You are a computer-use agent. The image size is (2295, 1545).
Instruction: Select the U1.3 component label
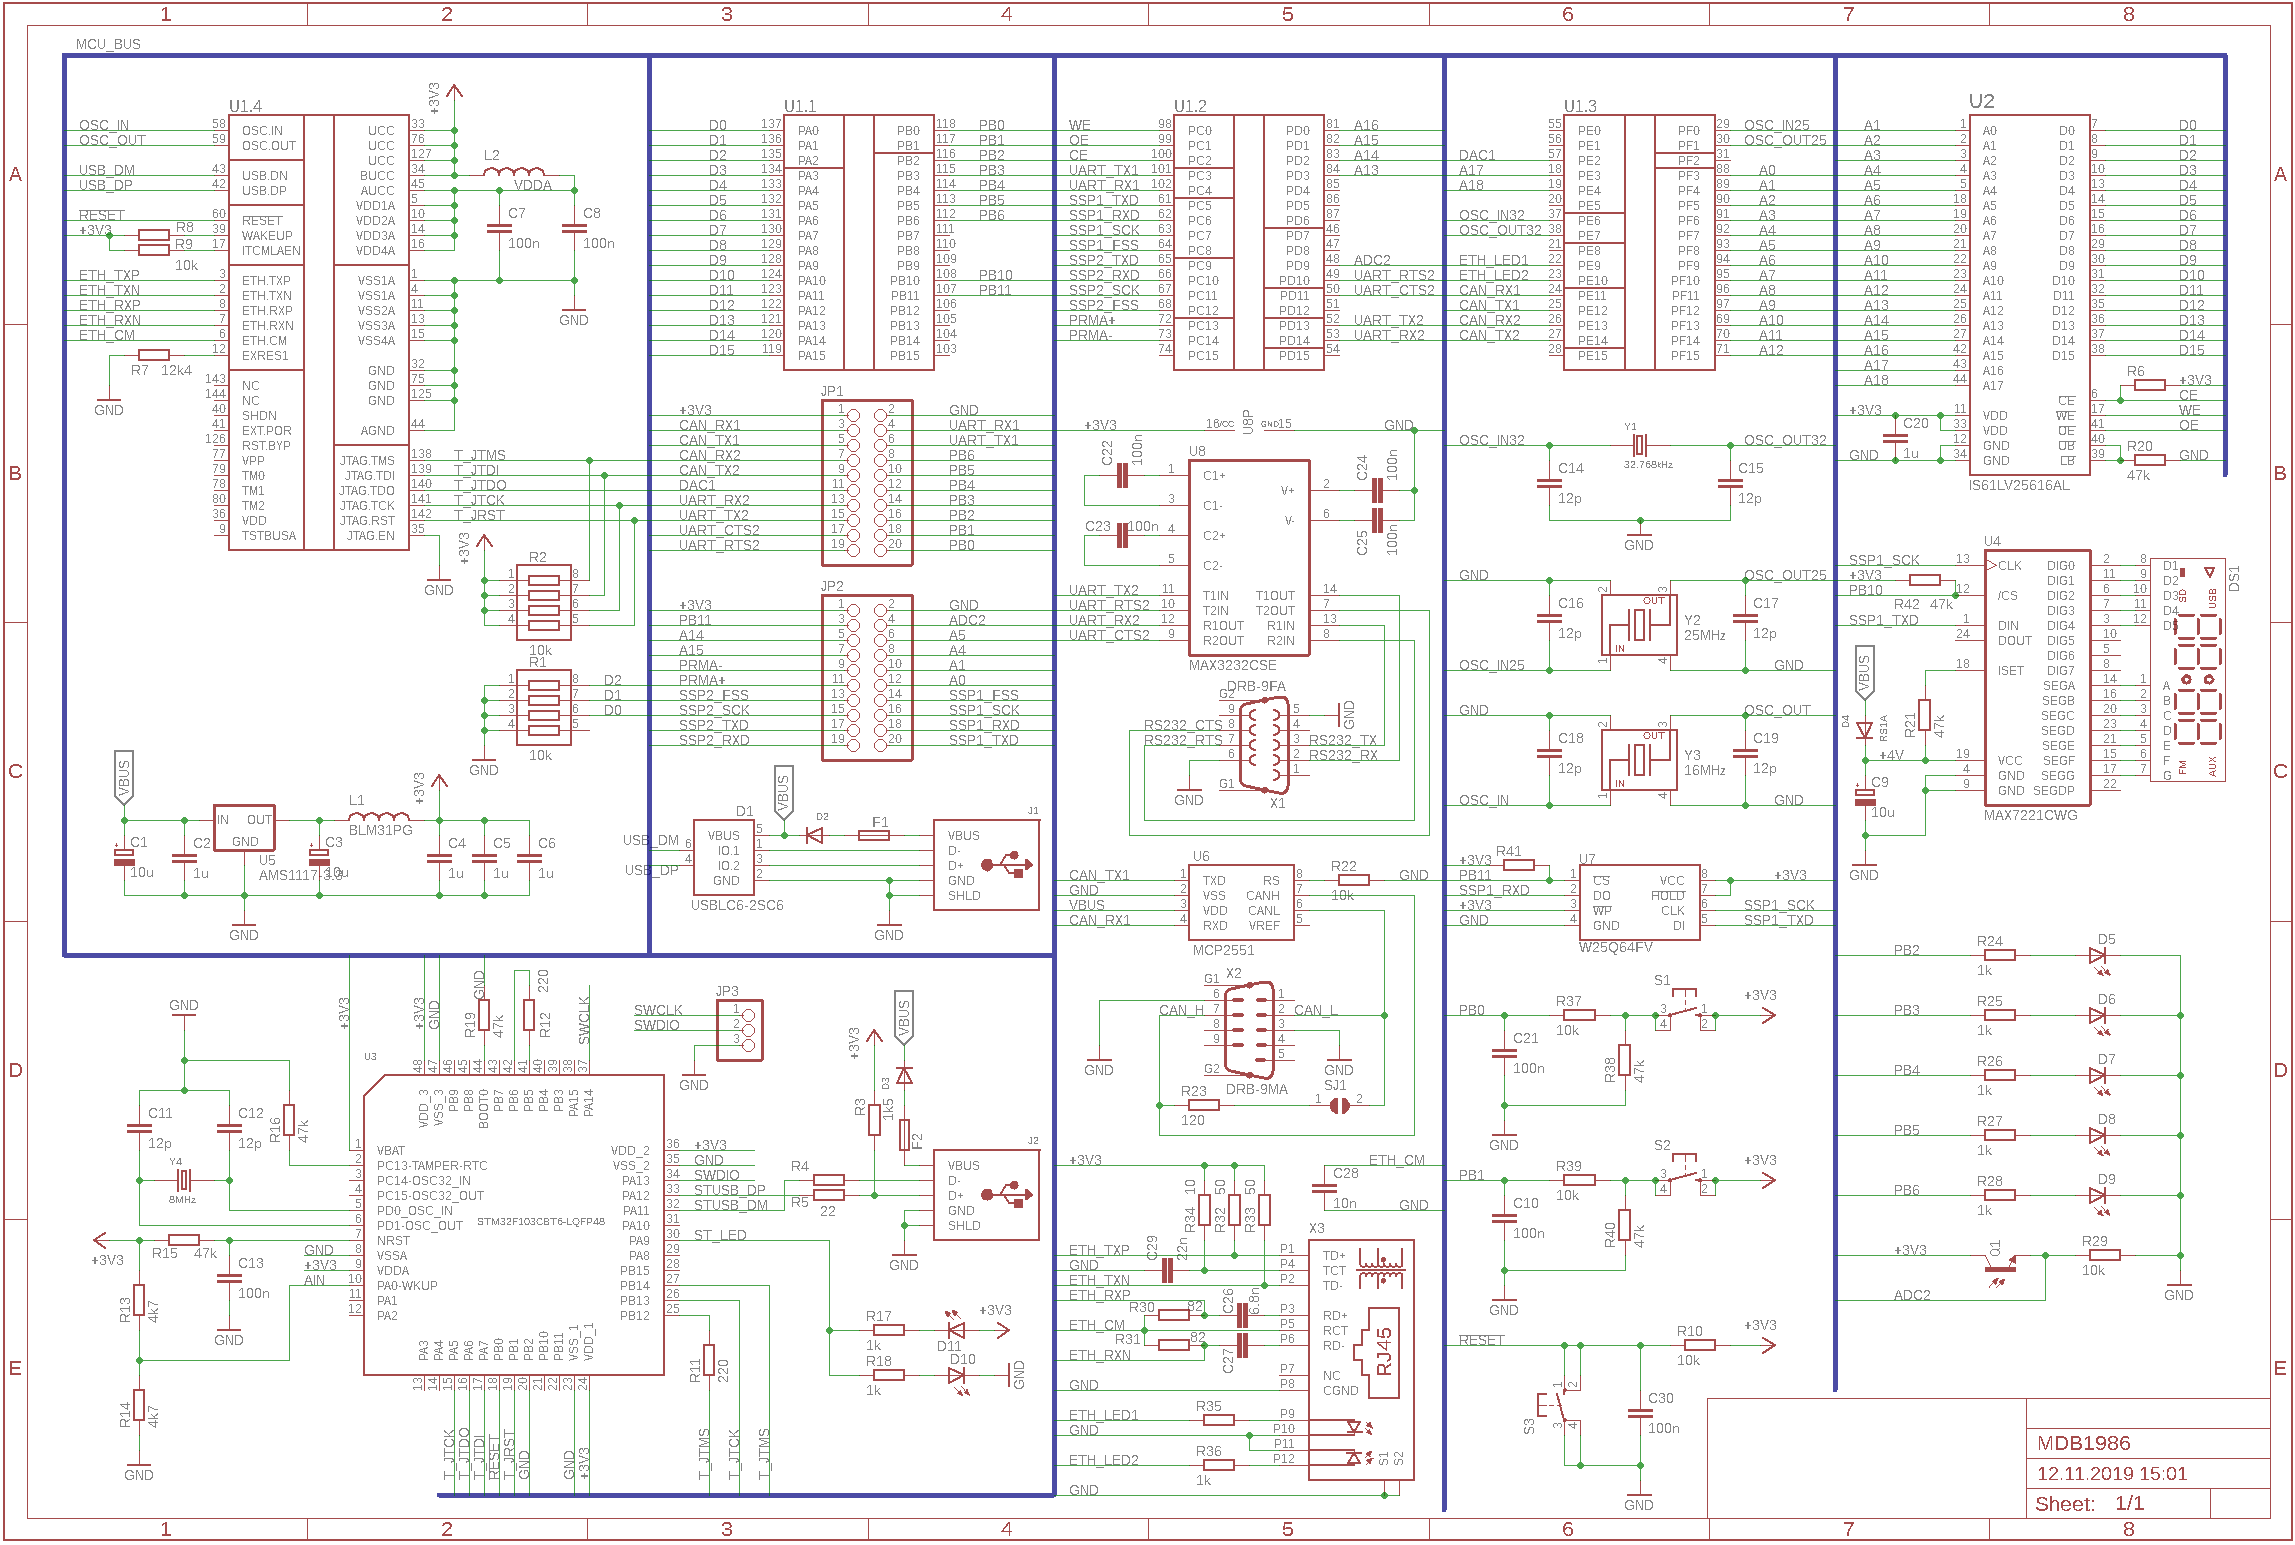tap(1580, 106)
